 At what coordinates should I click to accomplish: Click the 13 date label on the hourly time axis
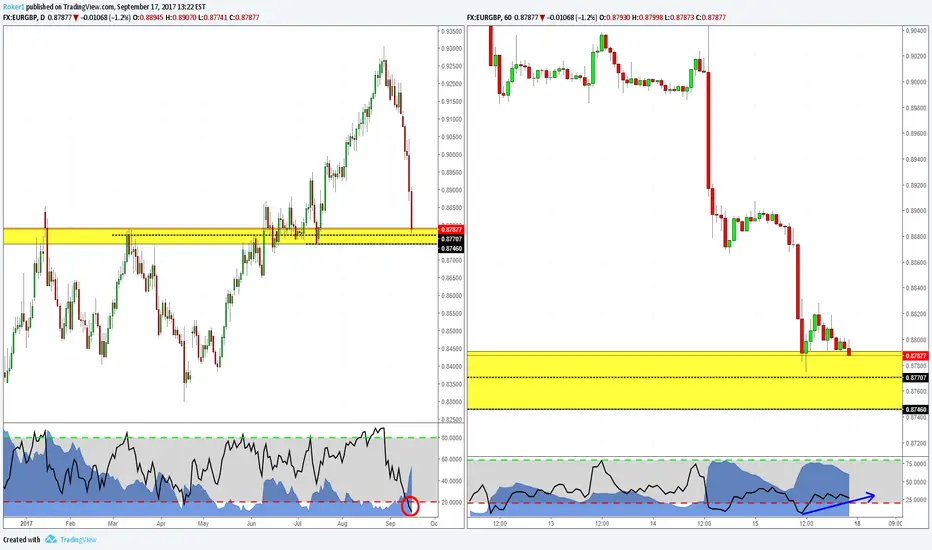point(551,524)
